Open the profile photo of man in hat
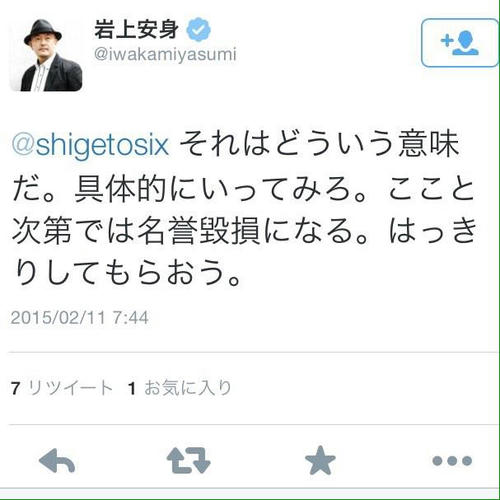The image size is (500, 500). tap(46, 55)
